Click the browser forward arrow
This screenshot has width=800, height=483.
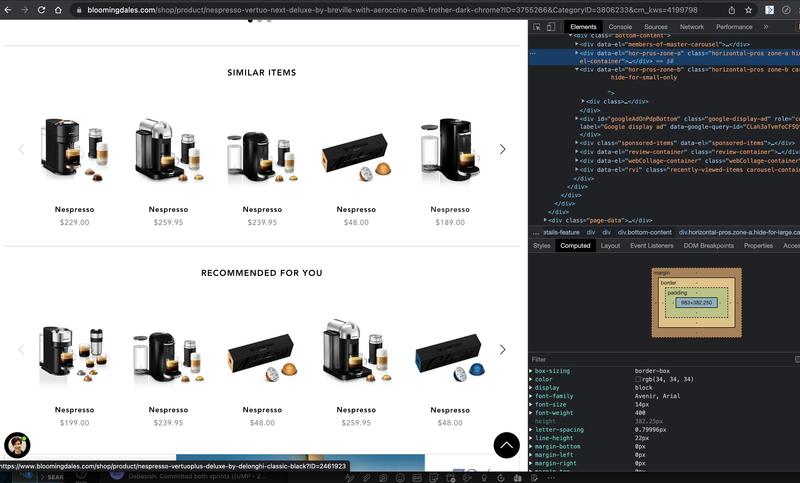pos(24,10)
